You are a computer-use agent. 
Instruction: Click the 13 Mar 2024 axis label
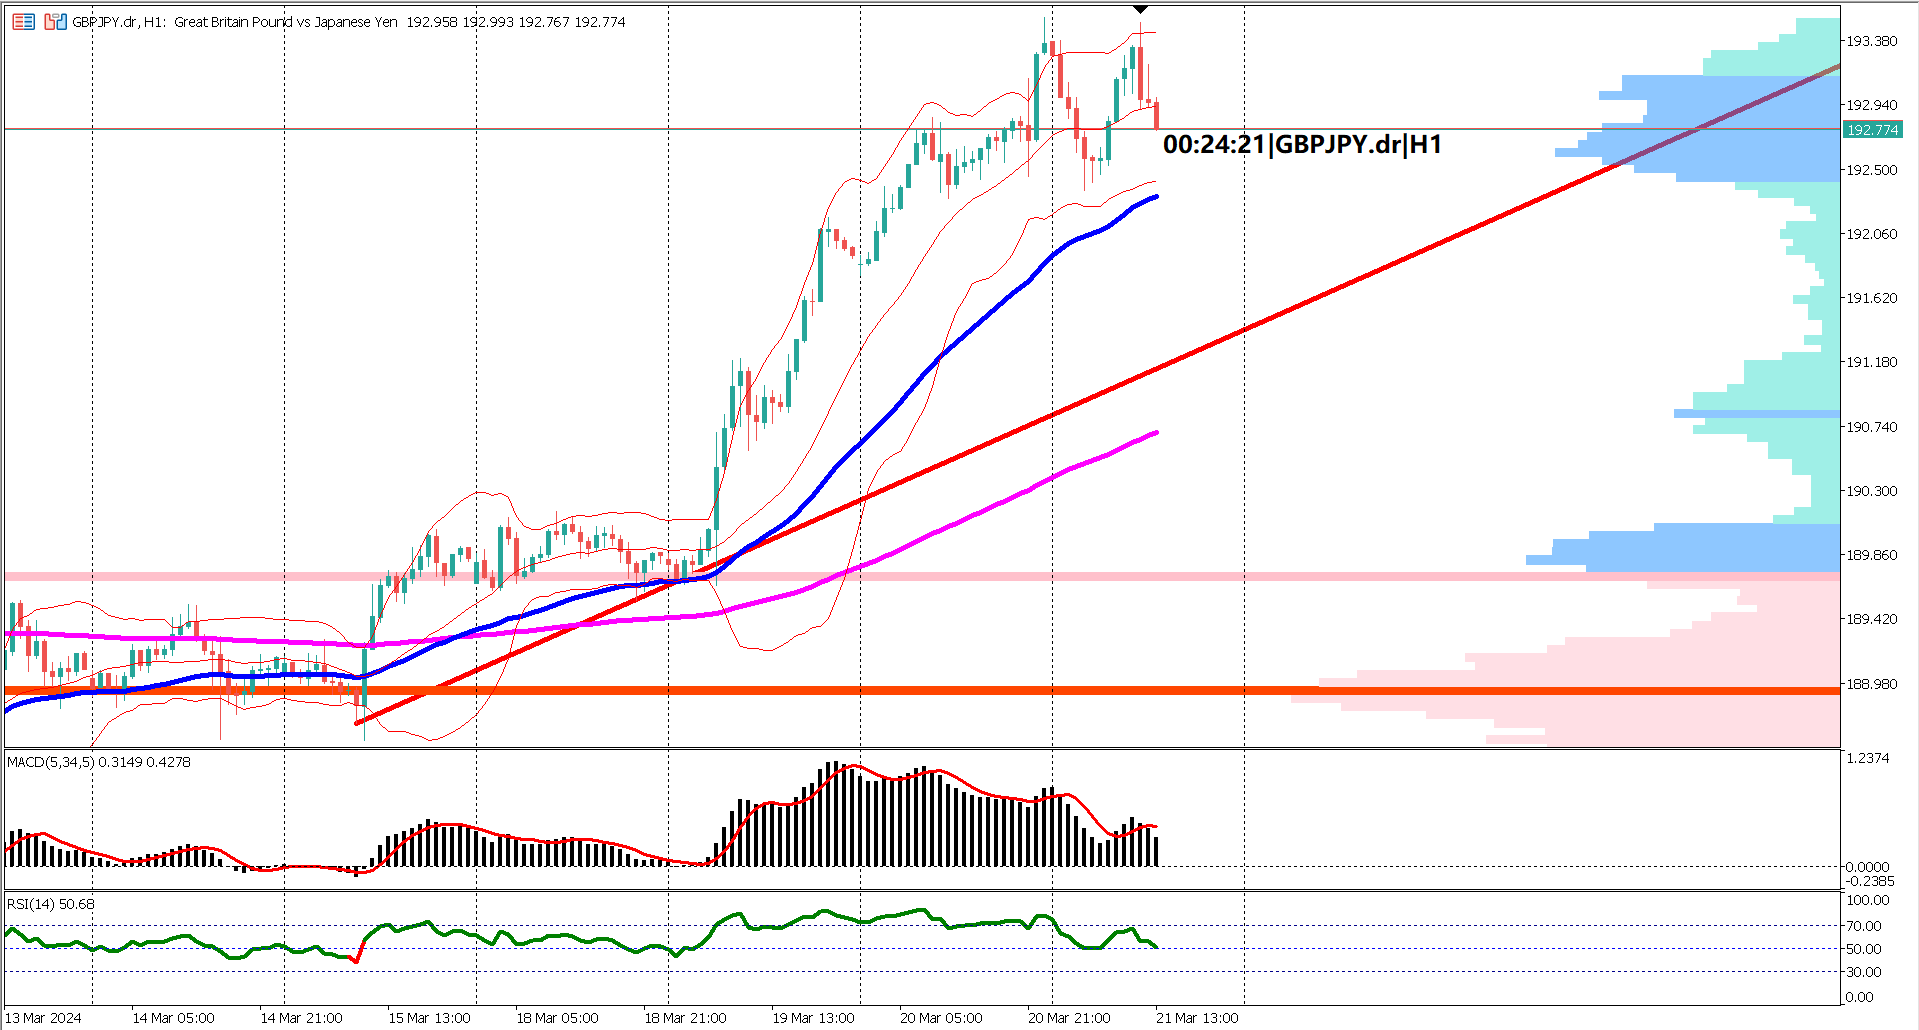42,1016
